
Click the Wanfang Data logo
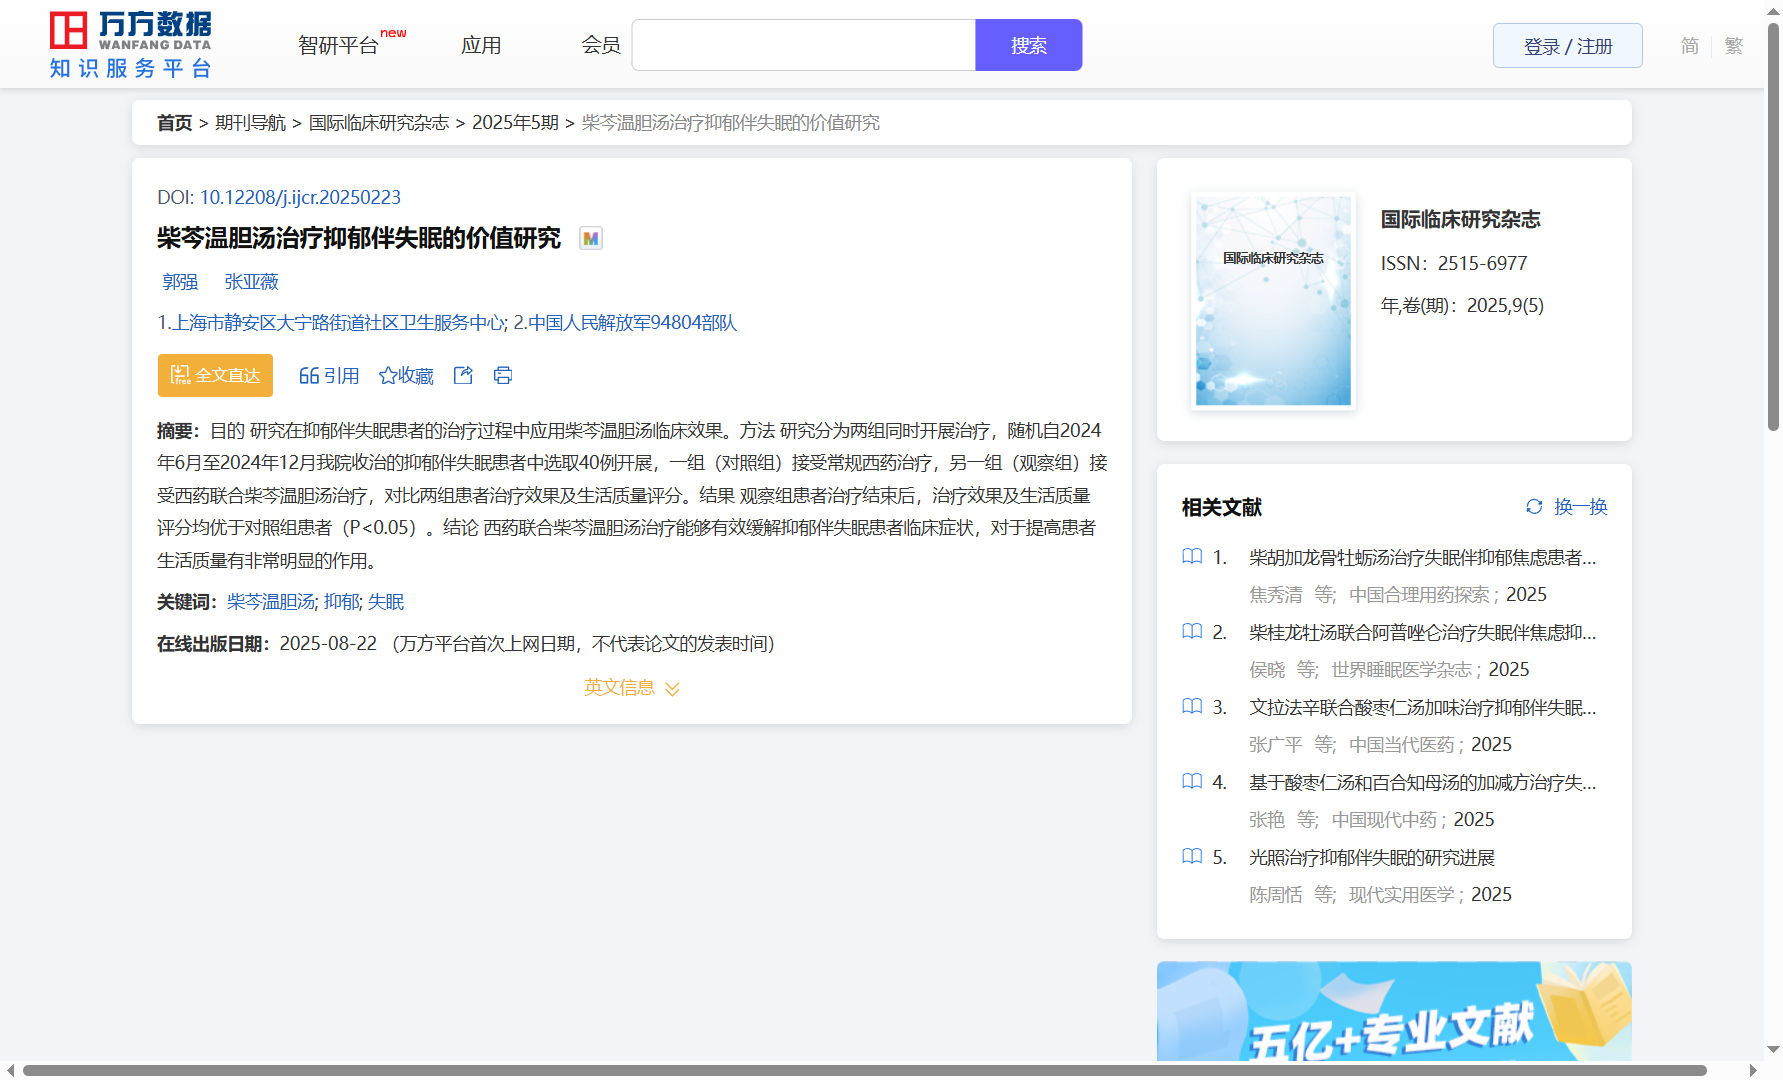(131, 45)
